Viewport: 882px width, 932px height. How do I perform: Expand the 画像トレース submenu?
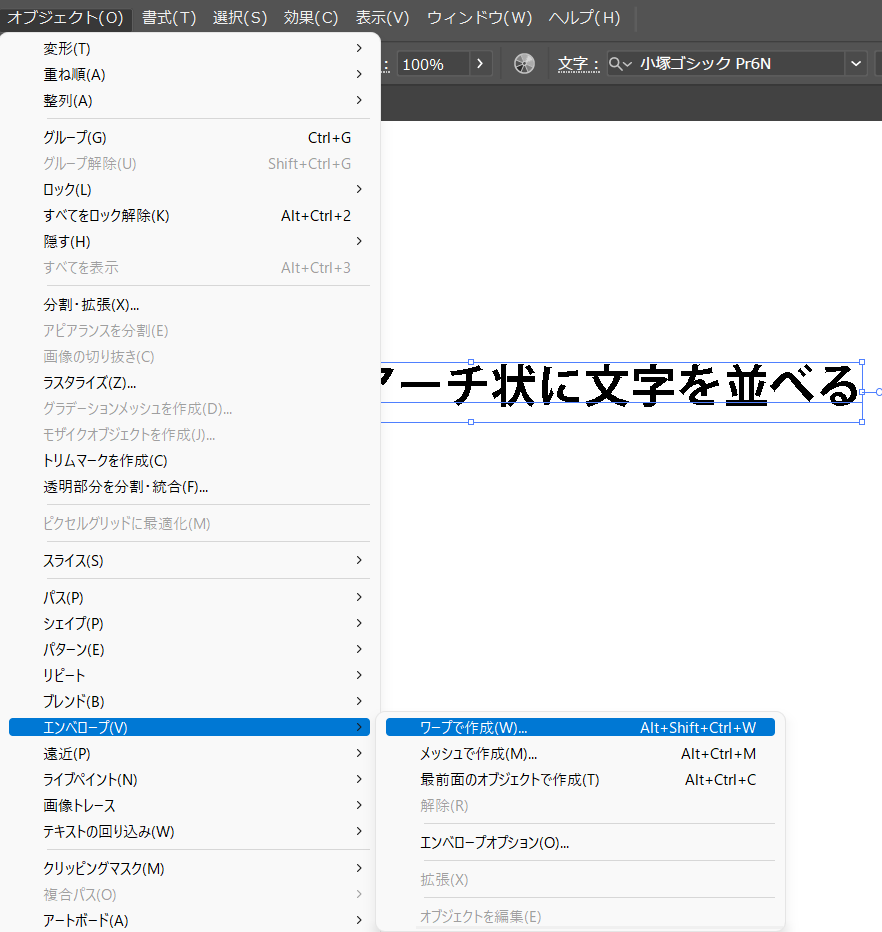point(190,805)
